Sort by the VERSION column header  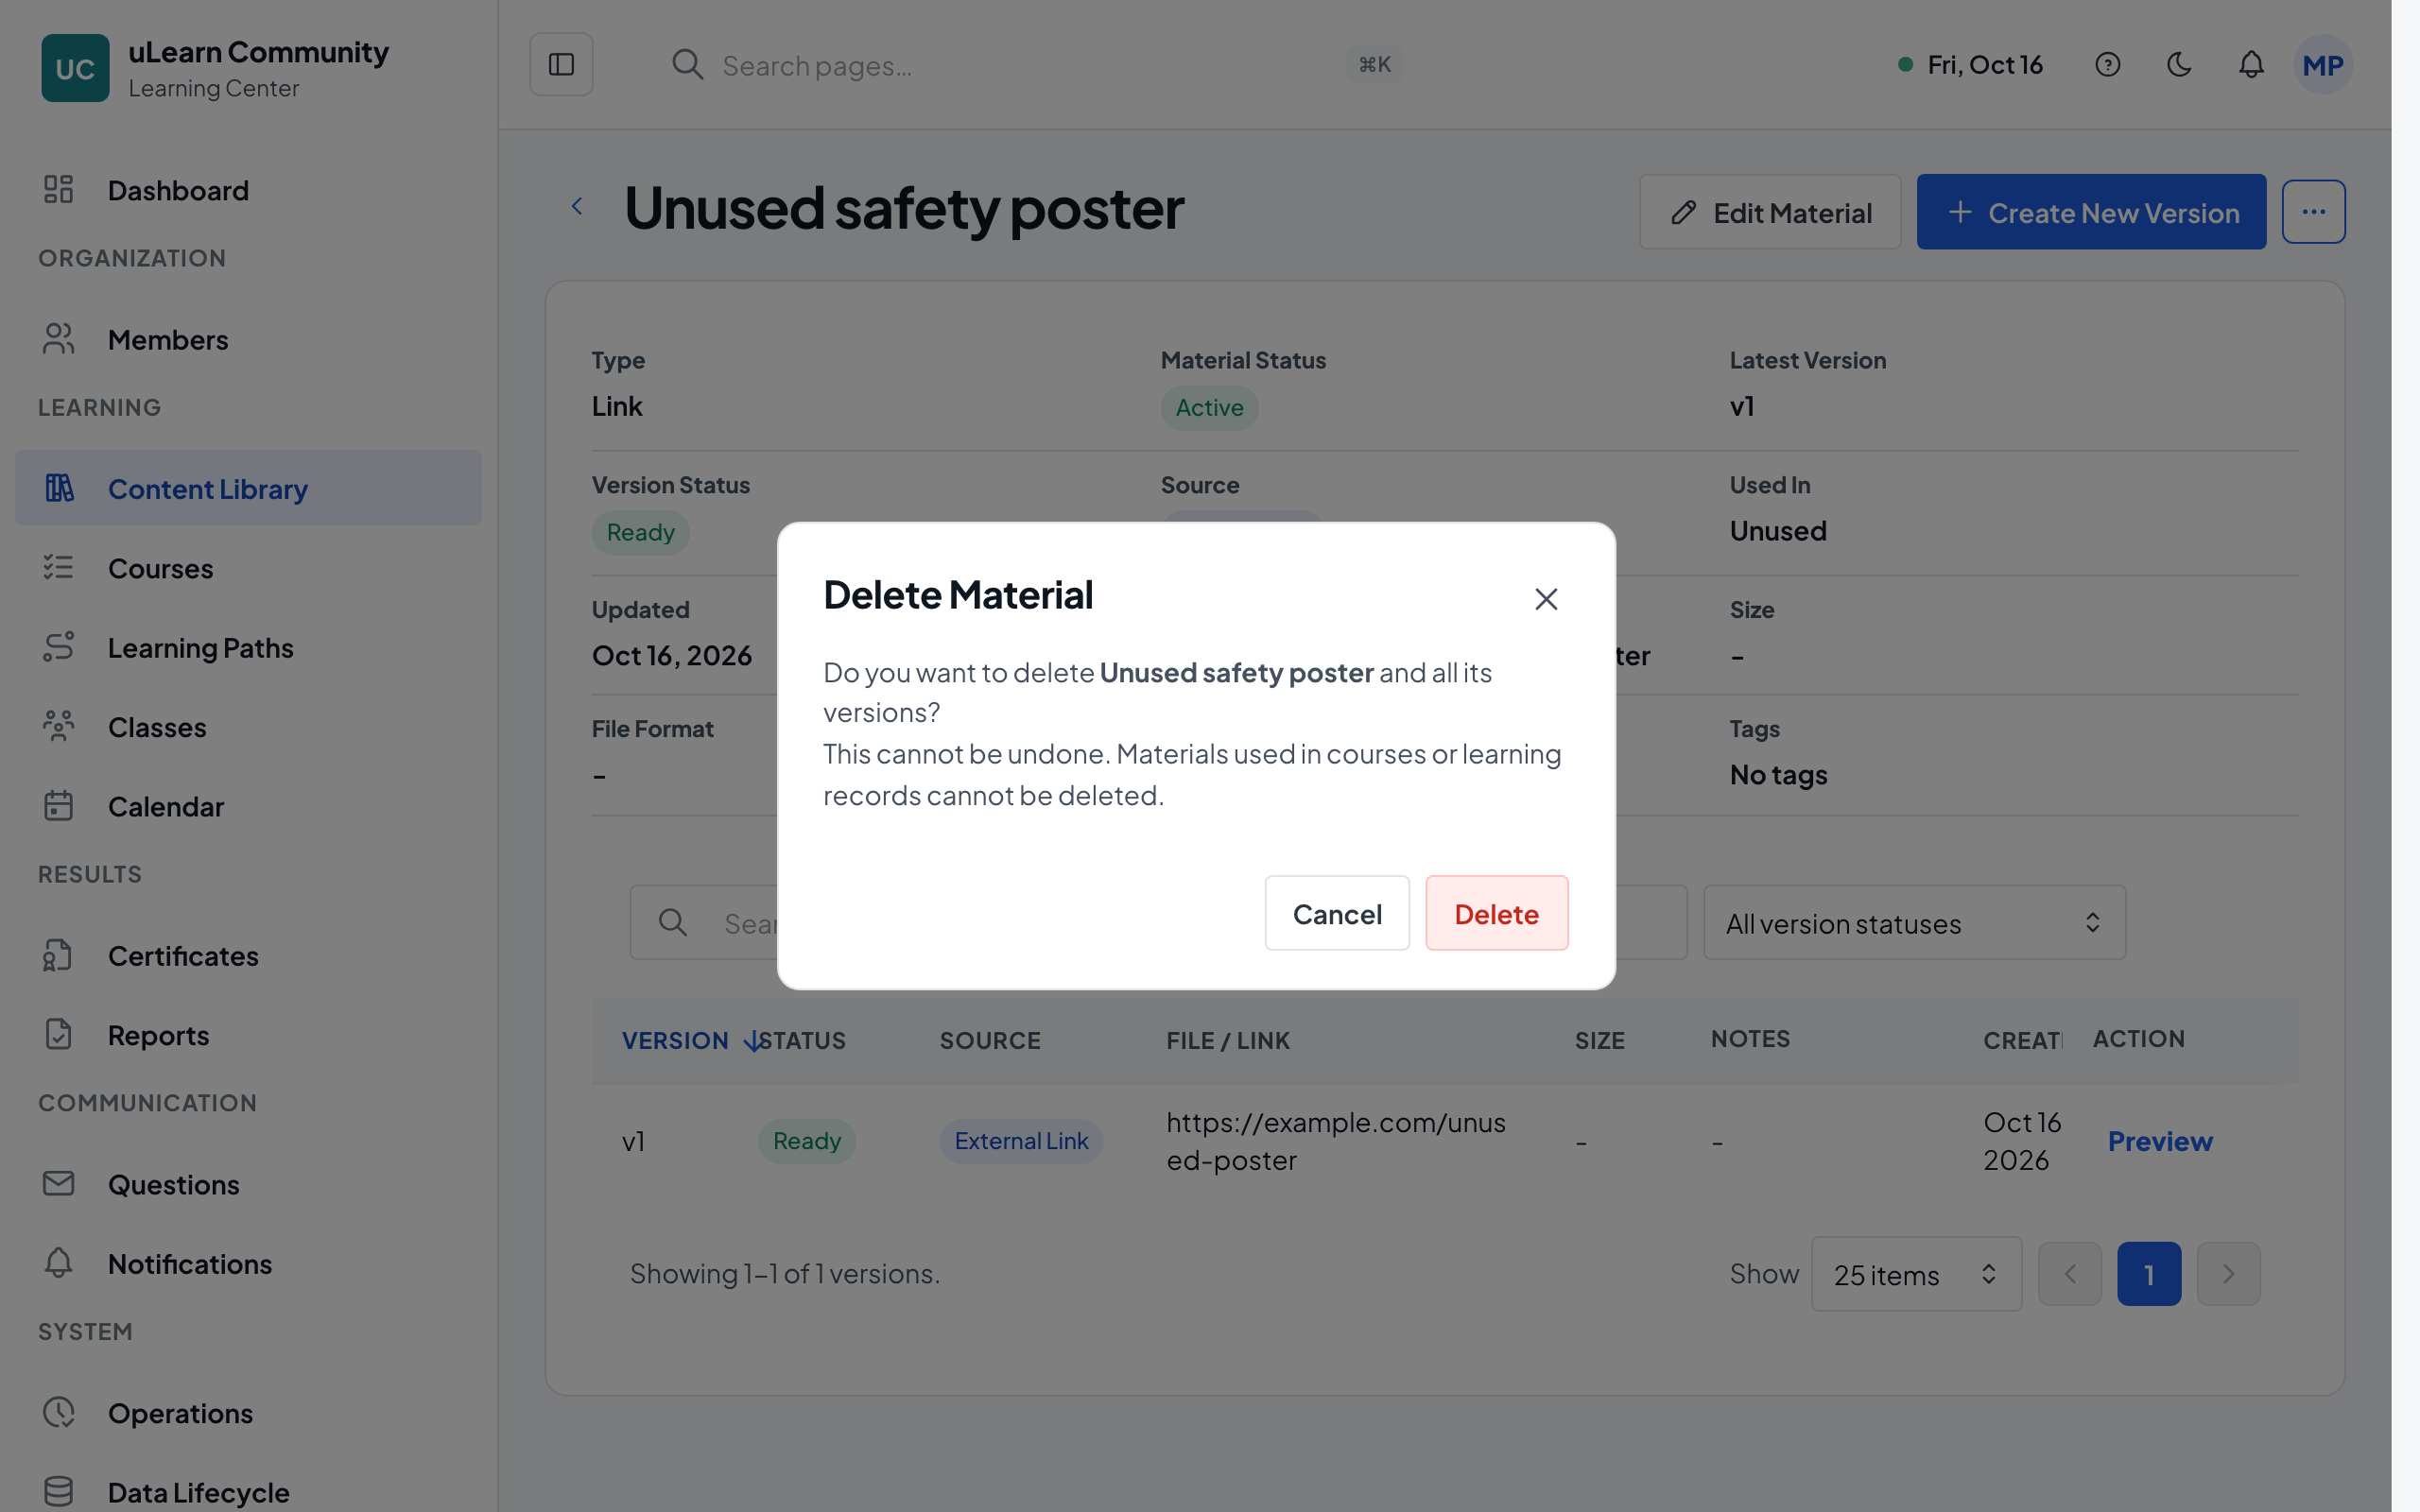coord(675,1041)
